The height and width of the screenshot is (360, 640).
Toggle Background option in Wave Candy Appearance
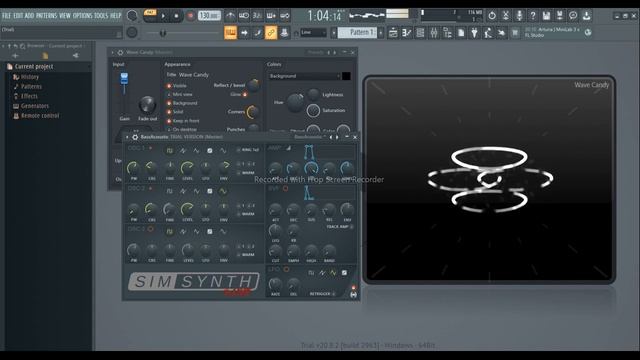coord(169,103)
